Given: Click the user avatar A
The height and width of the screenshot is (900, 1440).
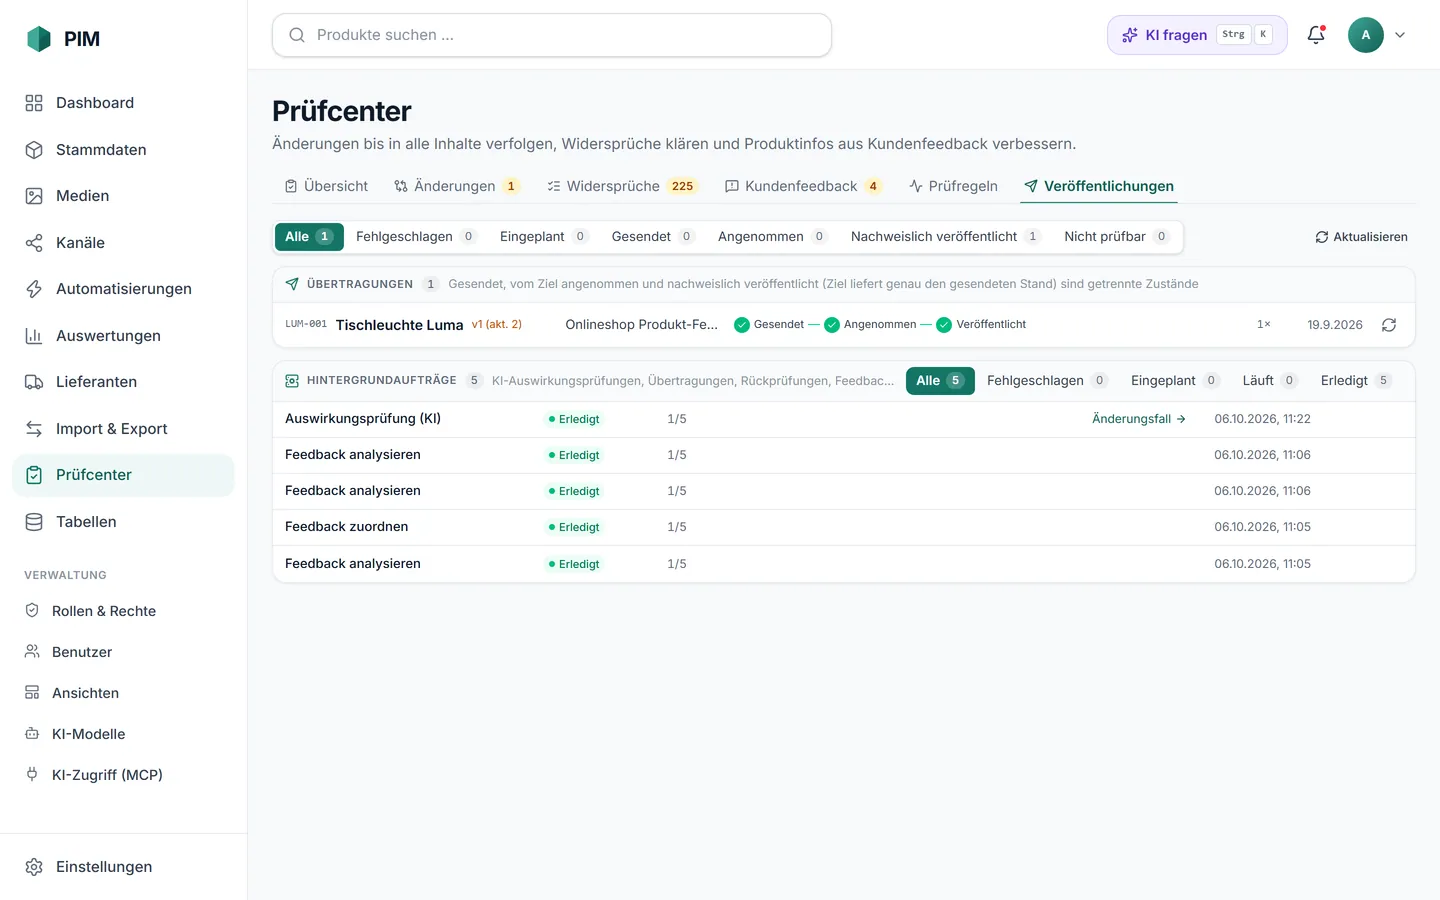Looking at the screenshot, I should pos(1366,35).
